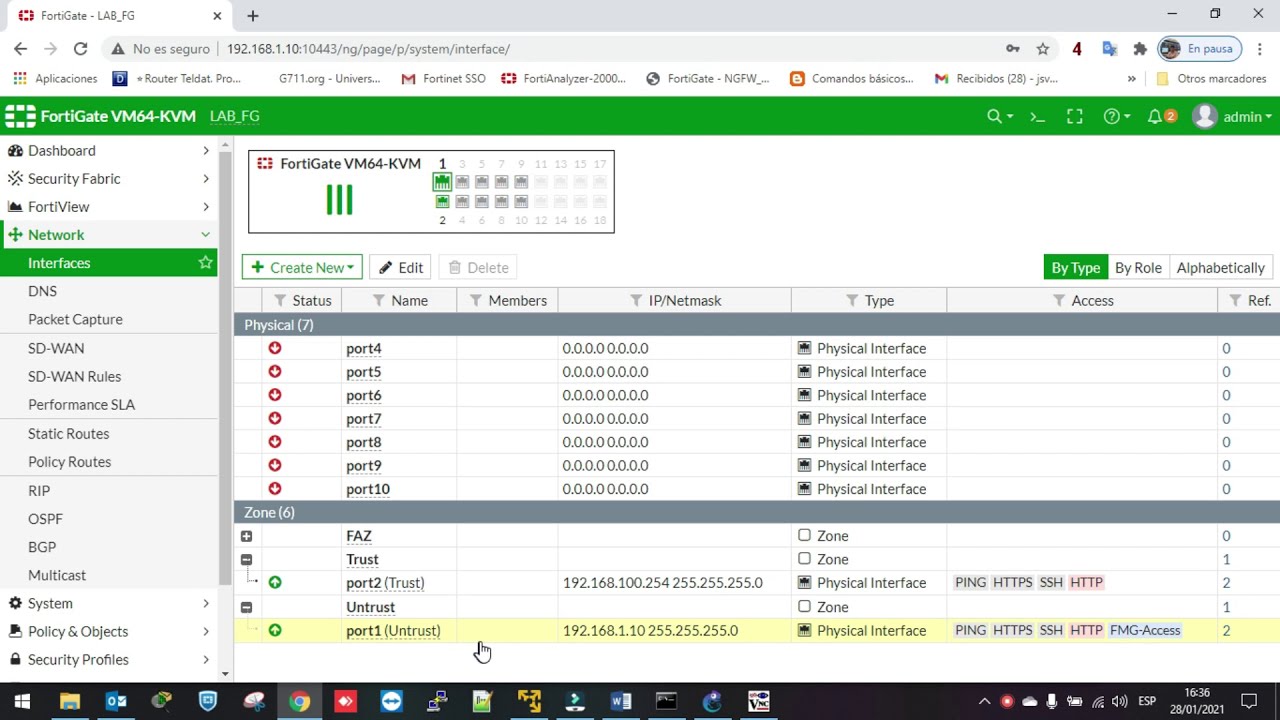The image size is (1280, 720).
Task: Open DNS in Network menu
Action: point(42,291)
